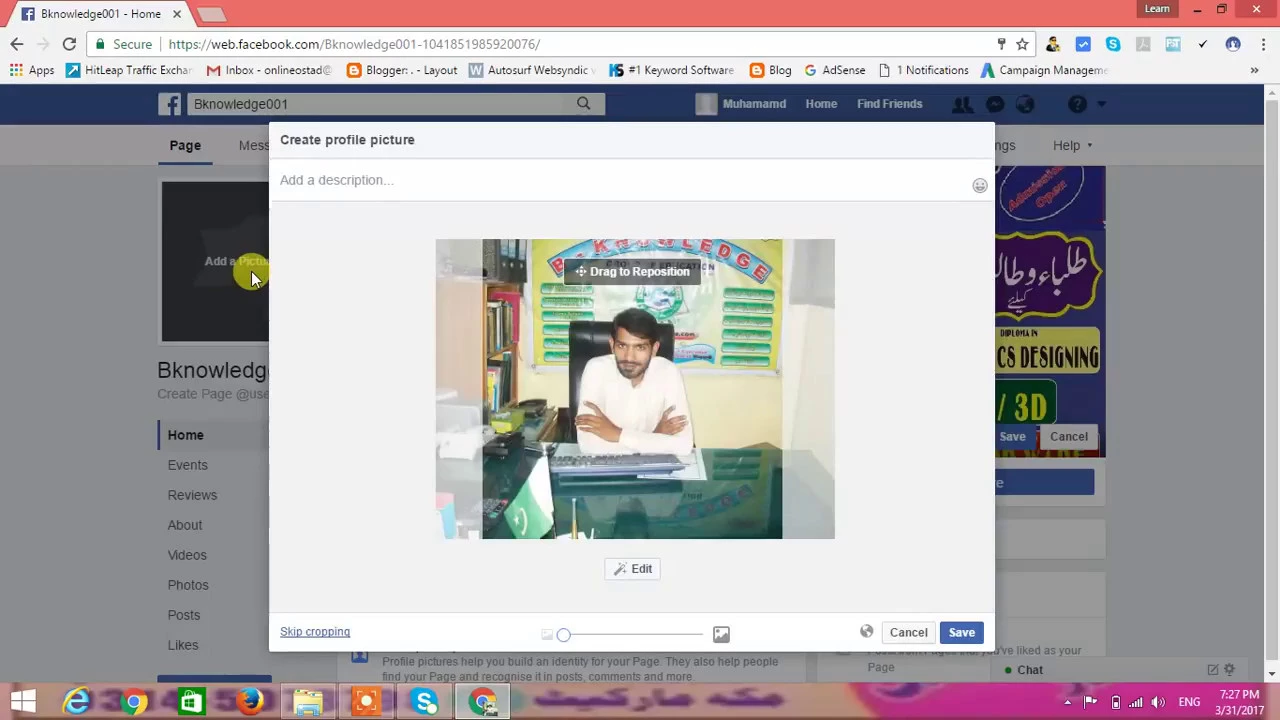The image size is (1280, 720).
Task: Select Events in page sidebar
Action: pyautogui.click(x=188, y=465)
